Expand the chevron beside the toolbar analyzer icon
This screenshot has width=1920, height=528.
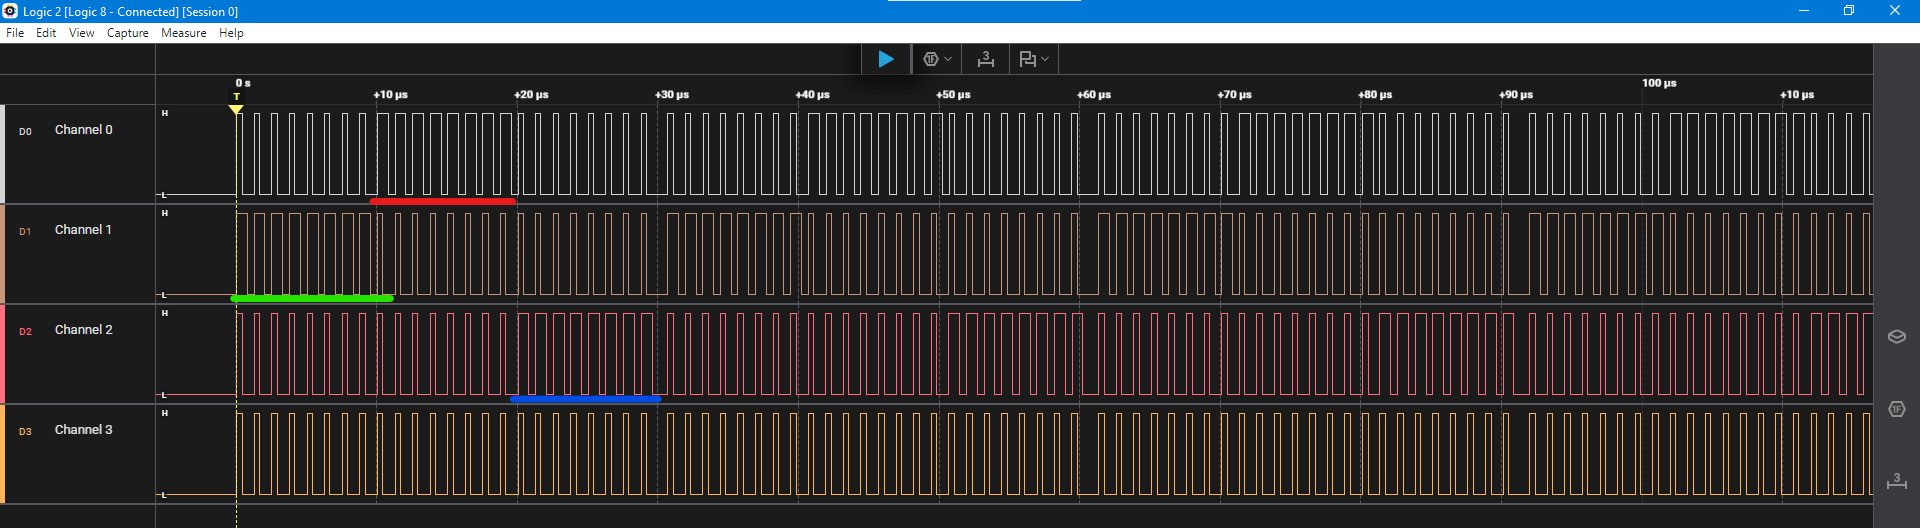948,59
